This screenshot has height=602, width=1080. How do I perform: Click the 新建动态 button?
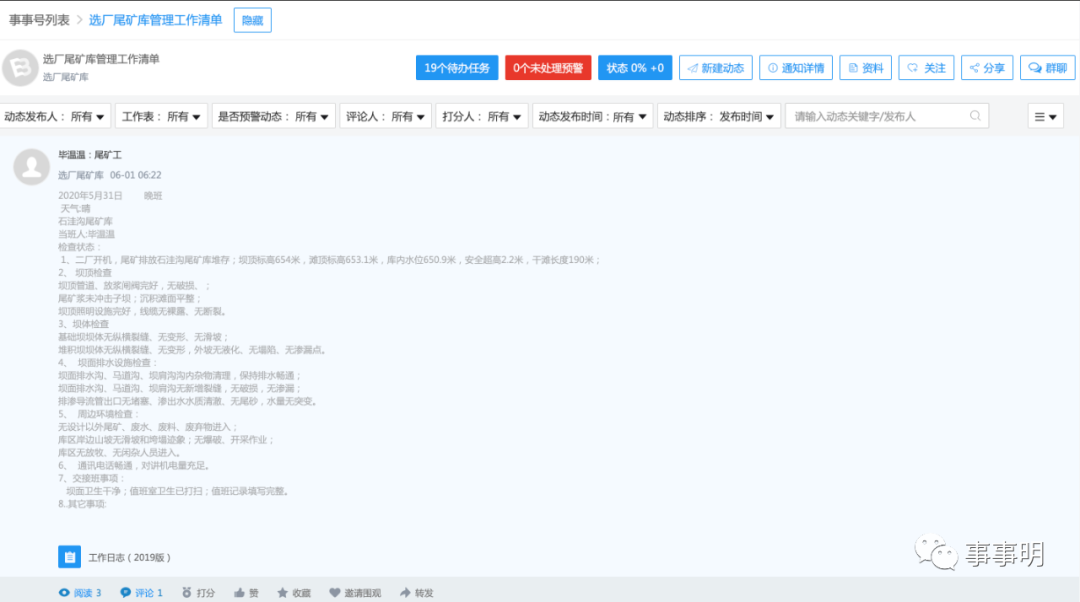click(715, 68)
